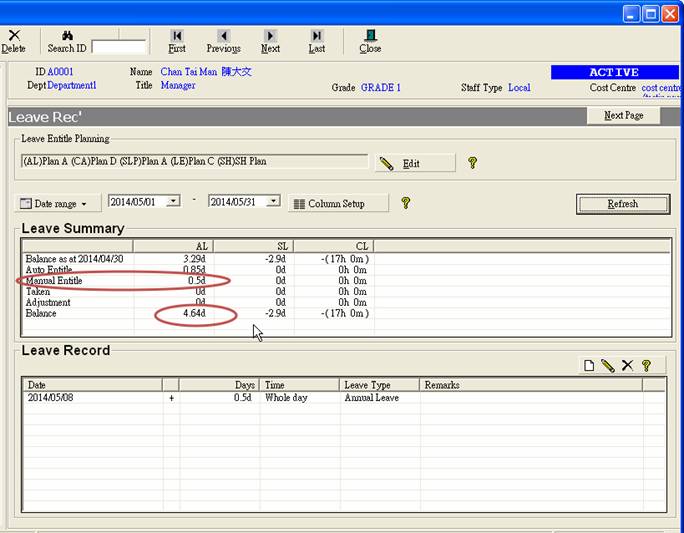Add new leave record icon
The width and height of the screenshot is (684, 533).
[x=589, y=366]
